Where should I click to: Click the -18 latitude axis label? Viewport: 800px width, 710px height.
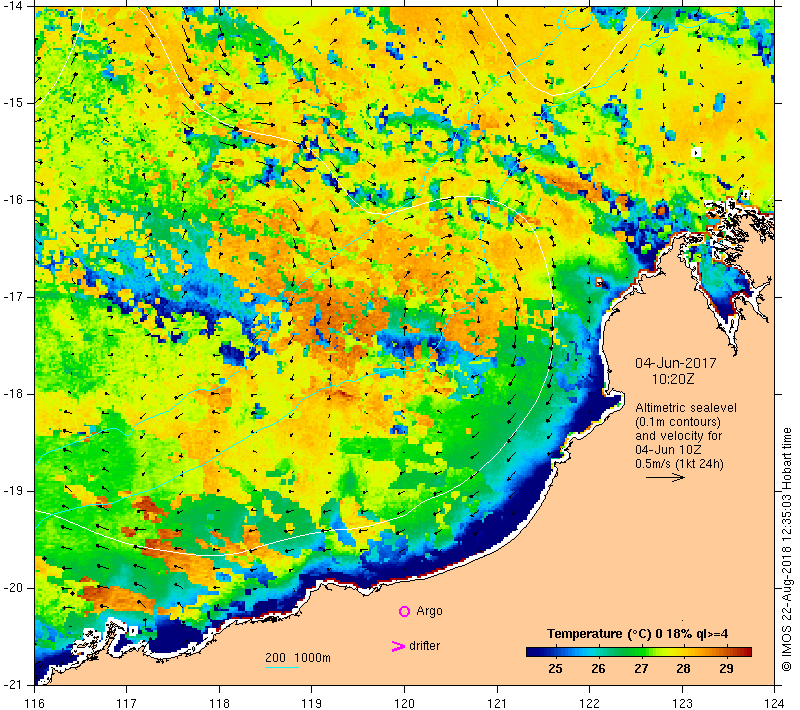[x=14, y=394]
